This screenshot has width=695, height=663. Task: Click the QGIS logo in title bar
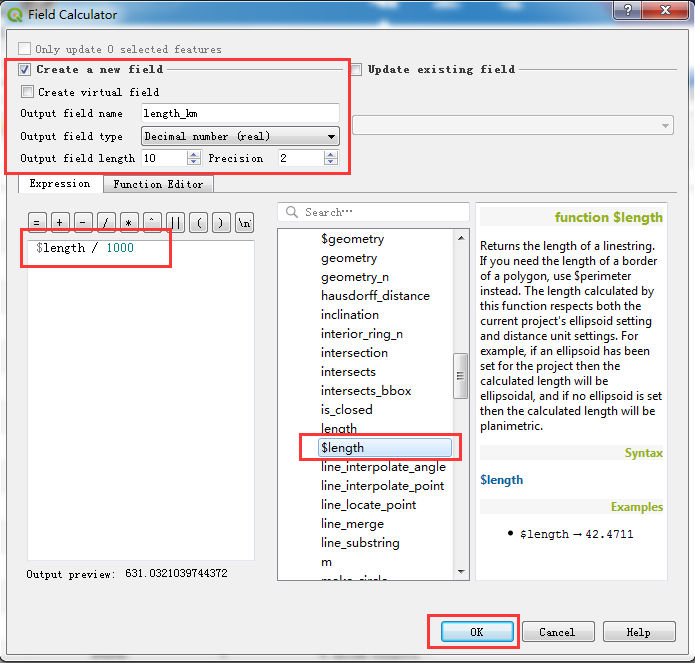[15, 15]
